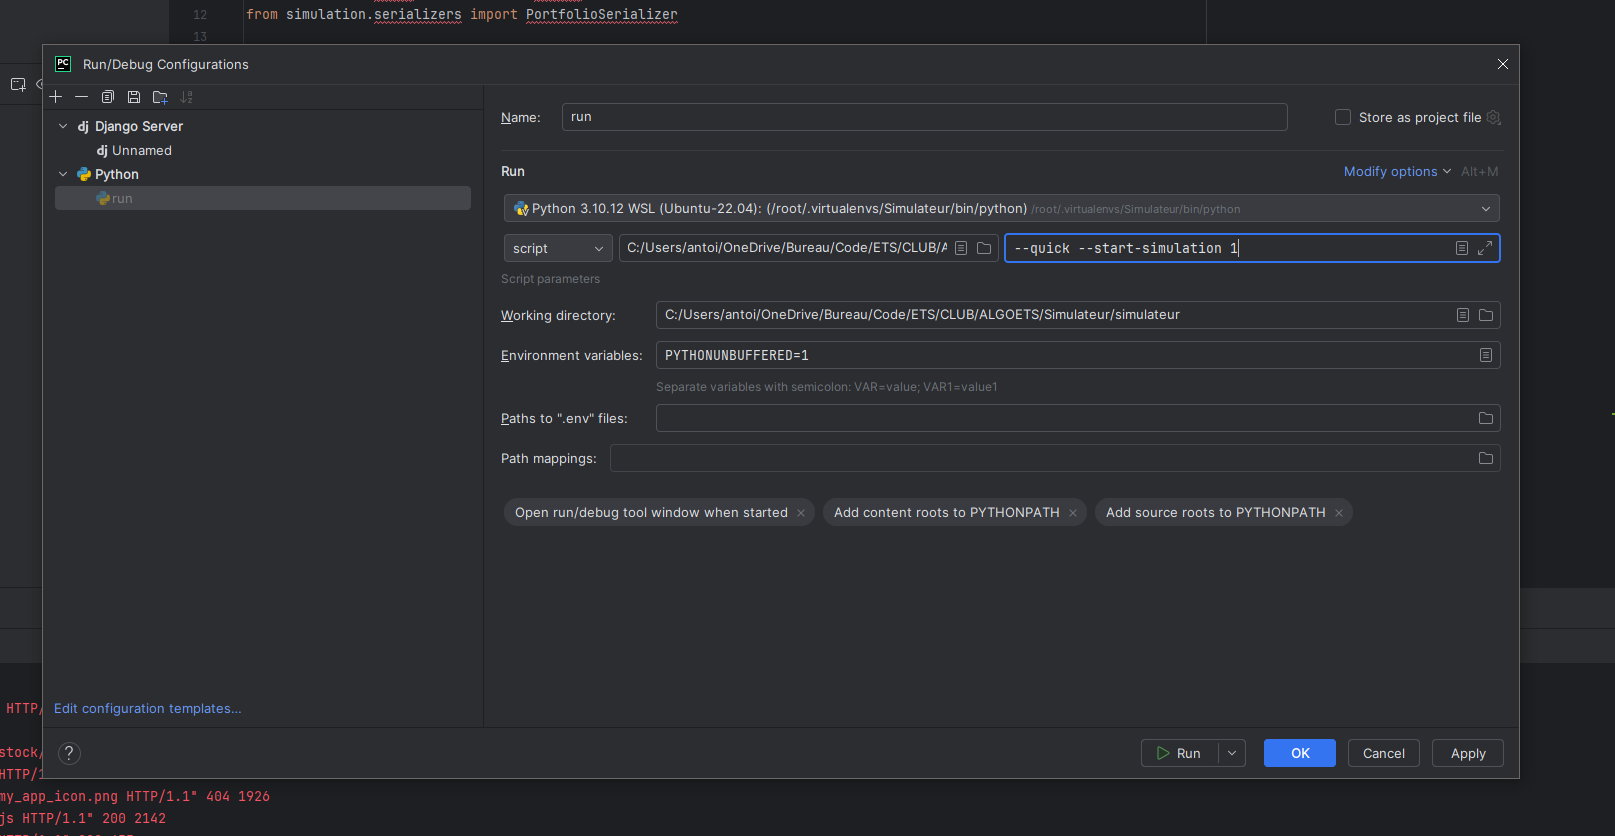The height and width of the screenshot is (836, 1615).
Task: Click the 'Run' section heading
Action: (513, 171)
